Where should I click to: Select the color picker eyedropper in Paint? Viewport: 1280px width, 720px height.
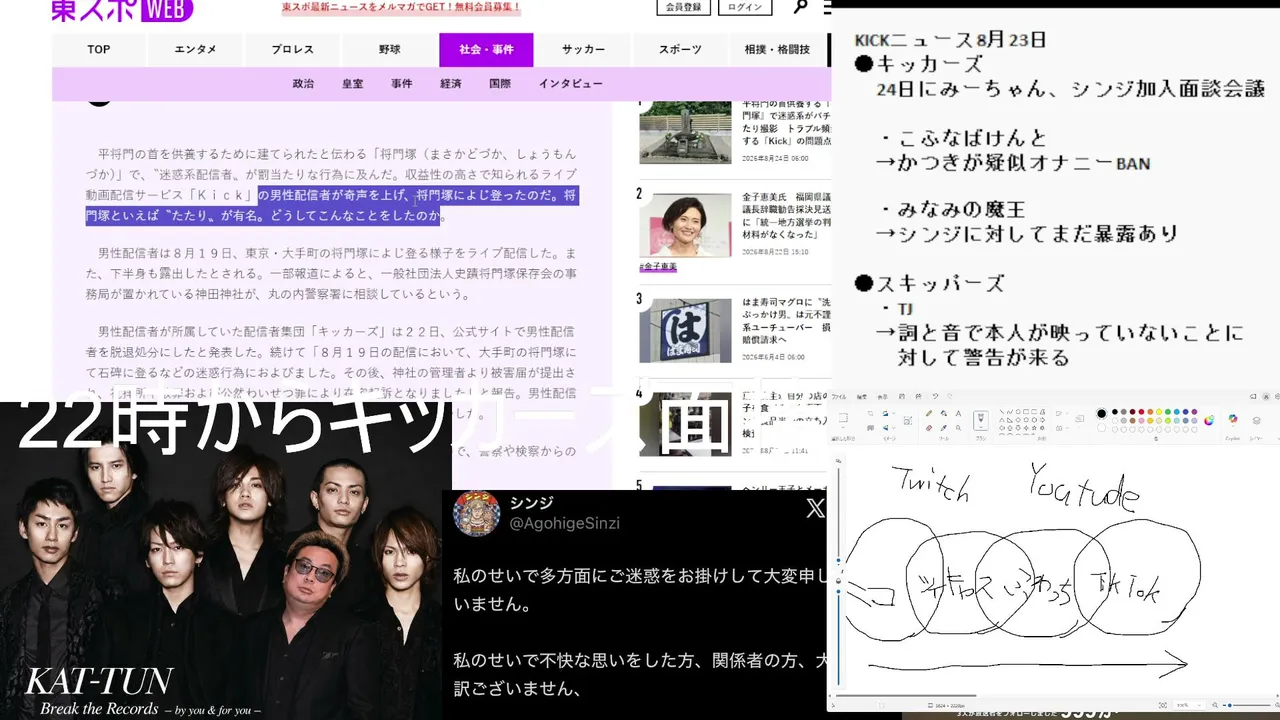(944, 428)
